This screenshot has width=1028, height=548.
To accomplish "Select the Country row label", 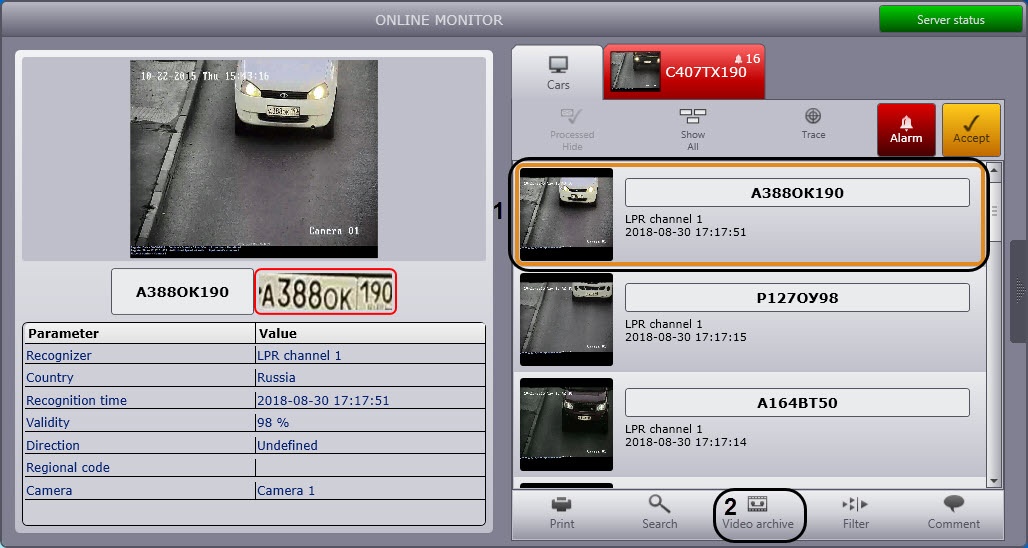I will pos(50,378).
